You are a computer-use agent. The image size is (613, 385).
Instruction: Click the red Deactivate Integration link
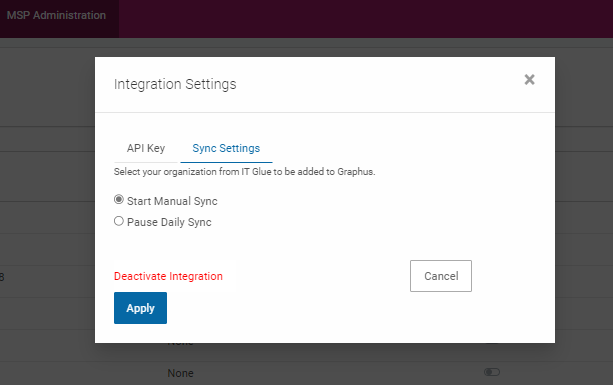pyautogui.click(x=168, y=276)
